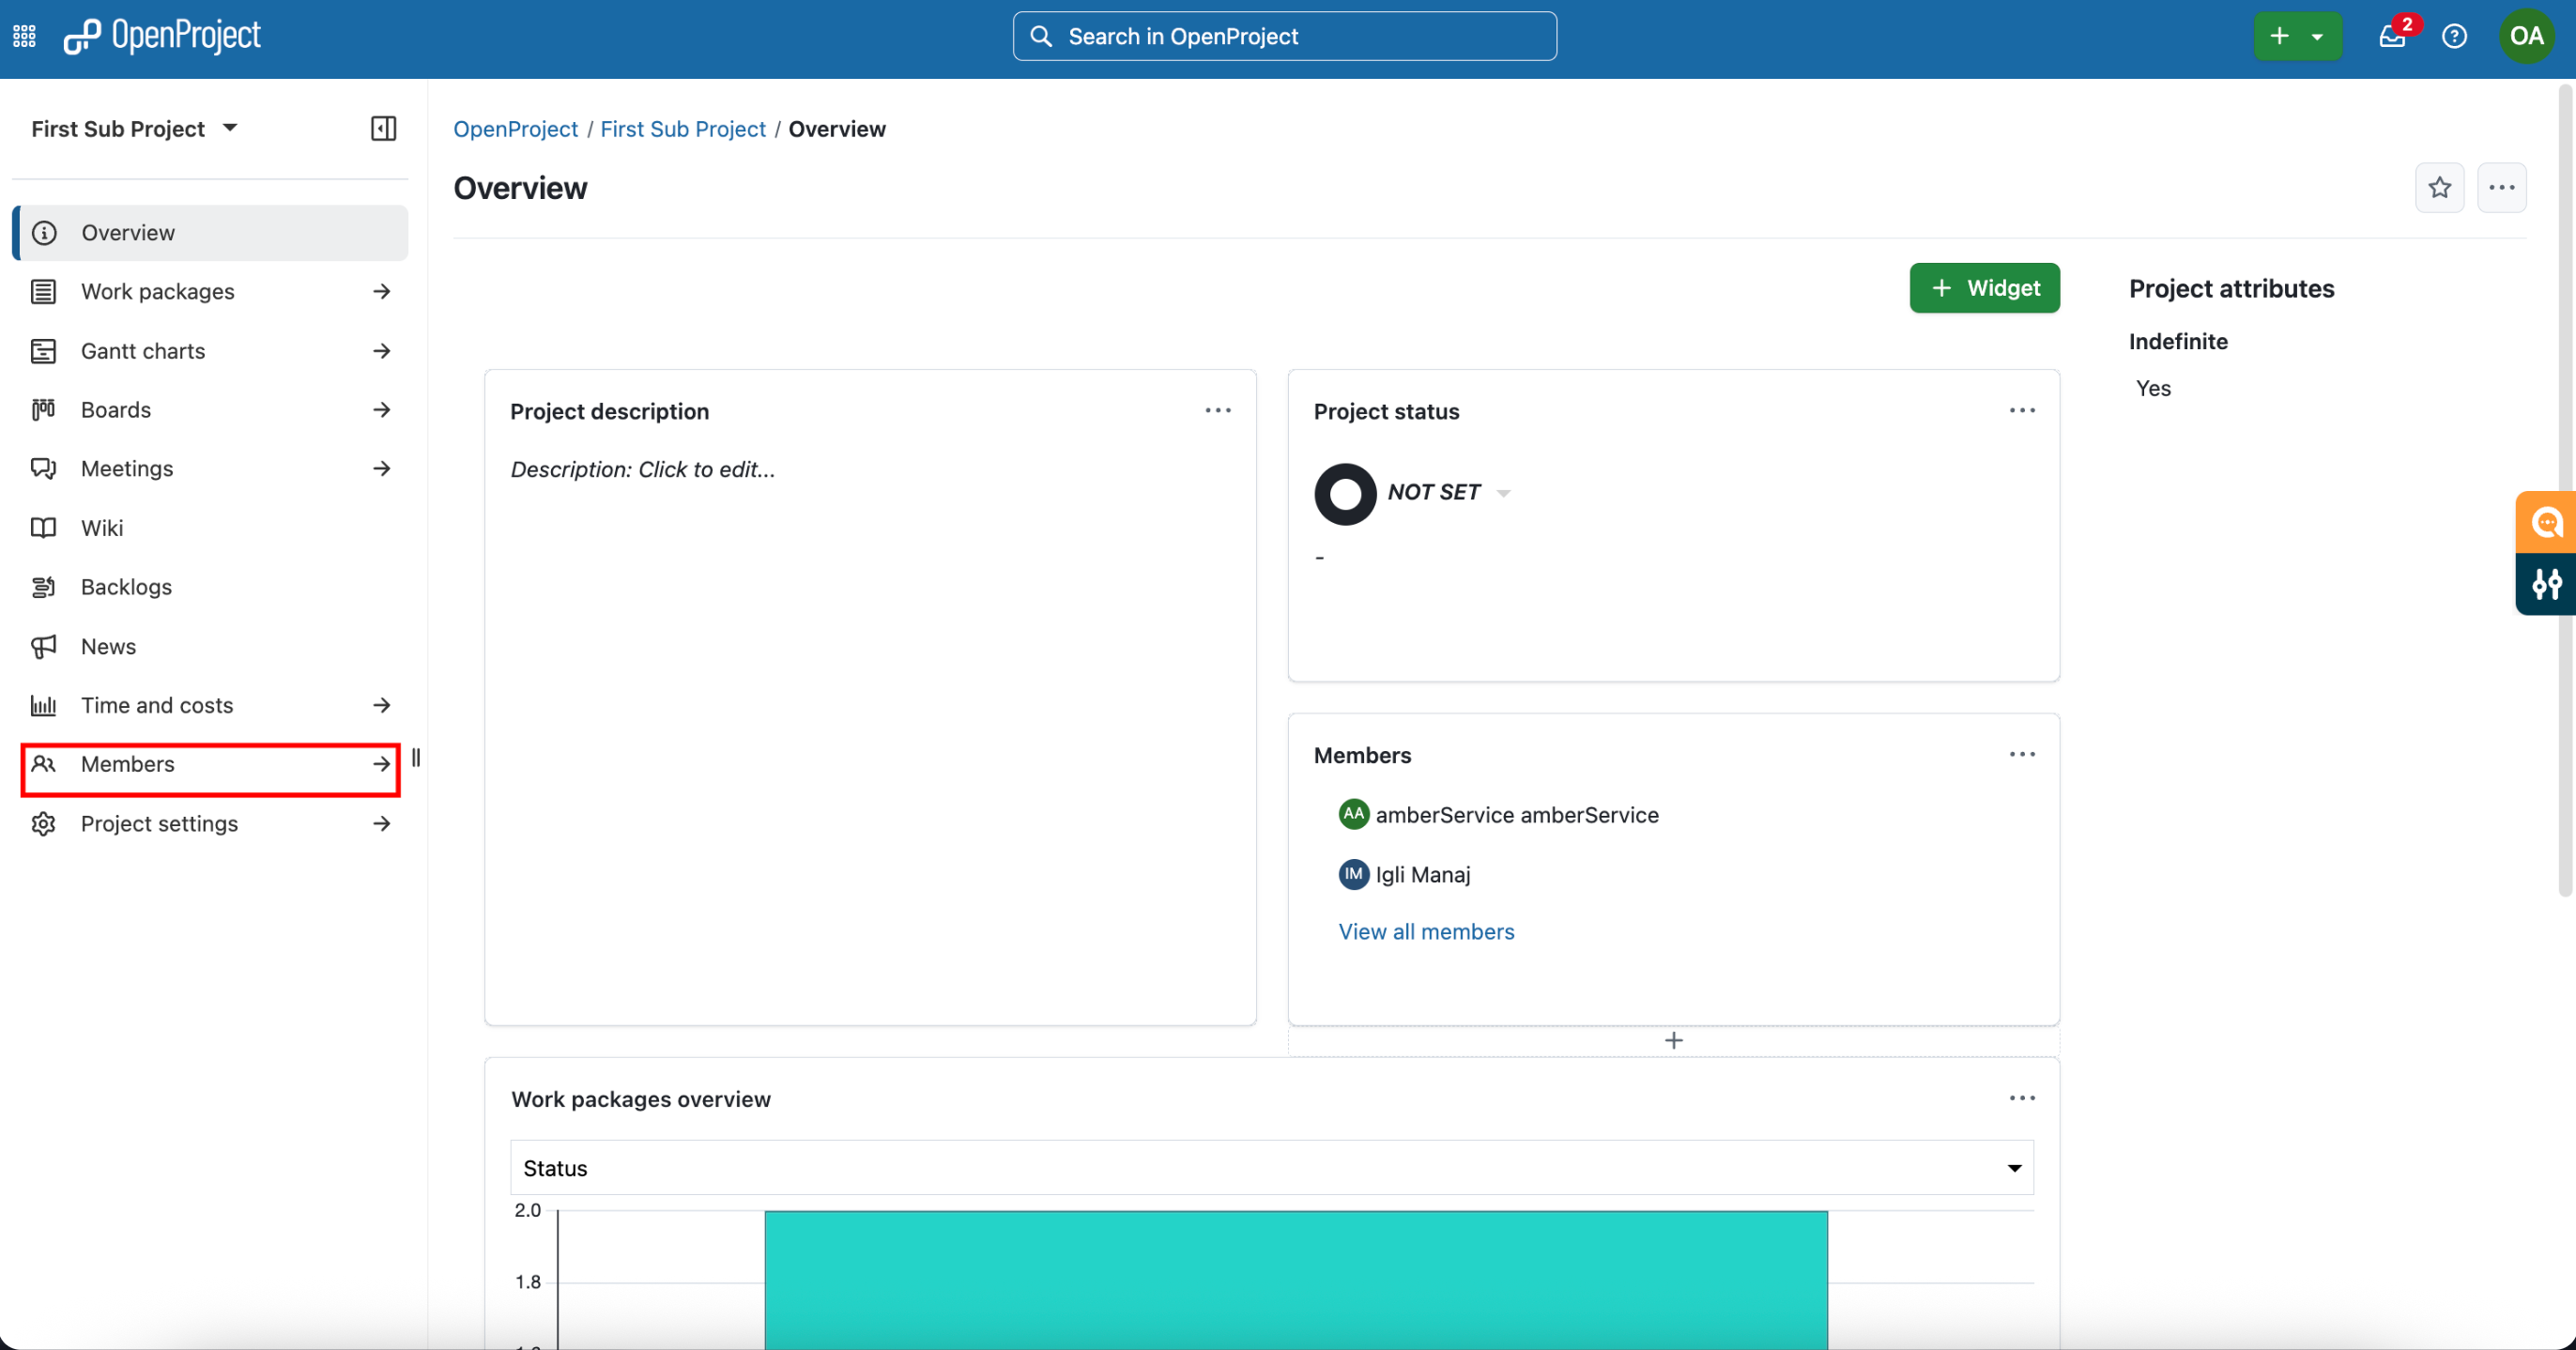This screenshot has width=2576, height=1350.
Task: Click amberService avatar icon
Action: (x=1353, y=814)
